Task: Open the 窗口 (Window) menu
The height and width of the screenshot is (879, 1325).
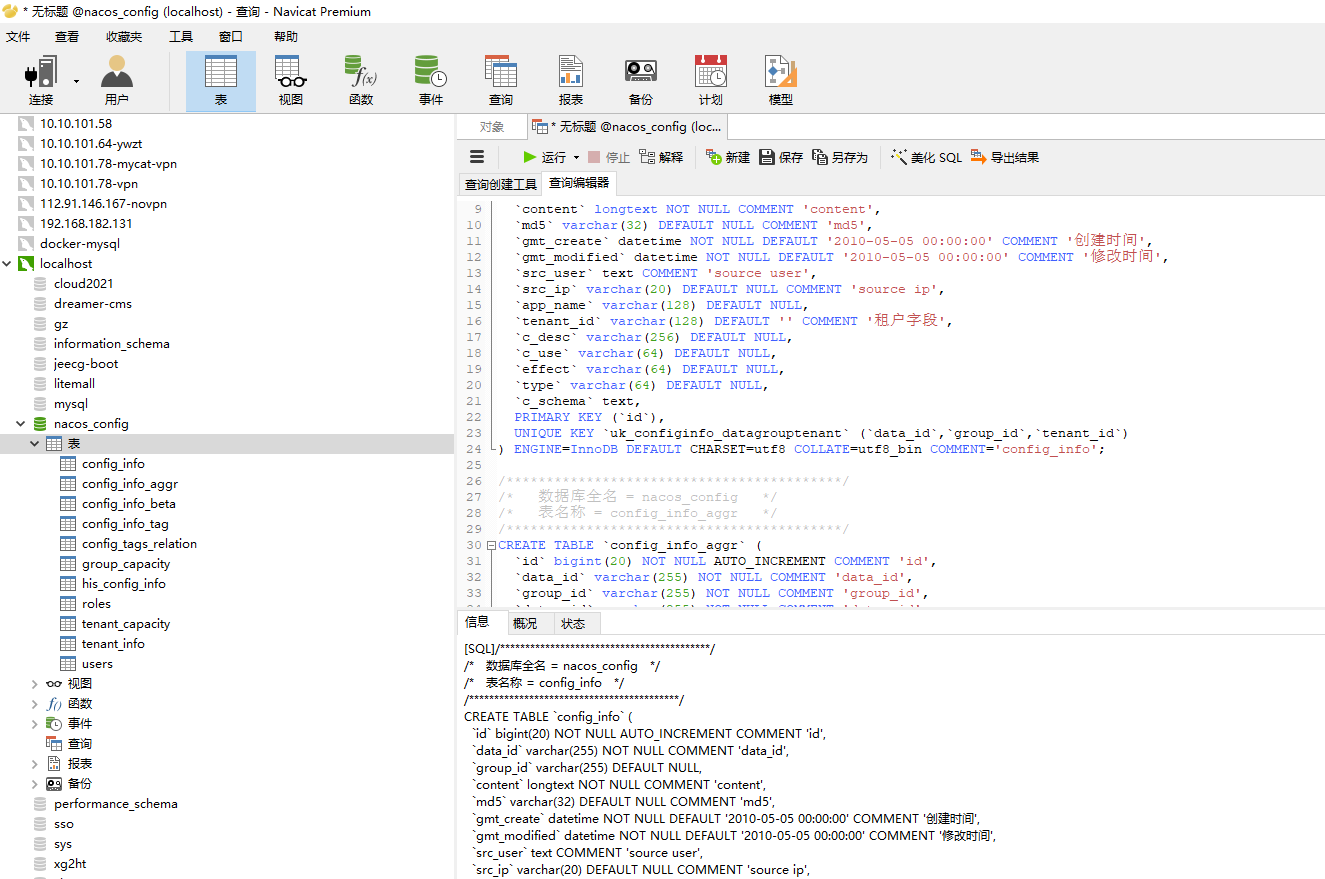Action: click(x=231, y=37)
